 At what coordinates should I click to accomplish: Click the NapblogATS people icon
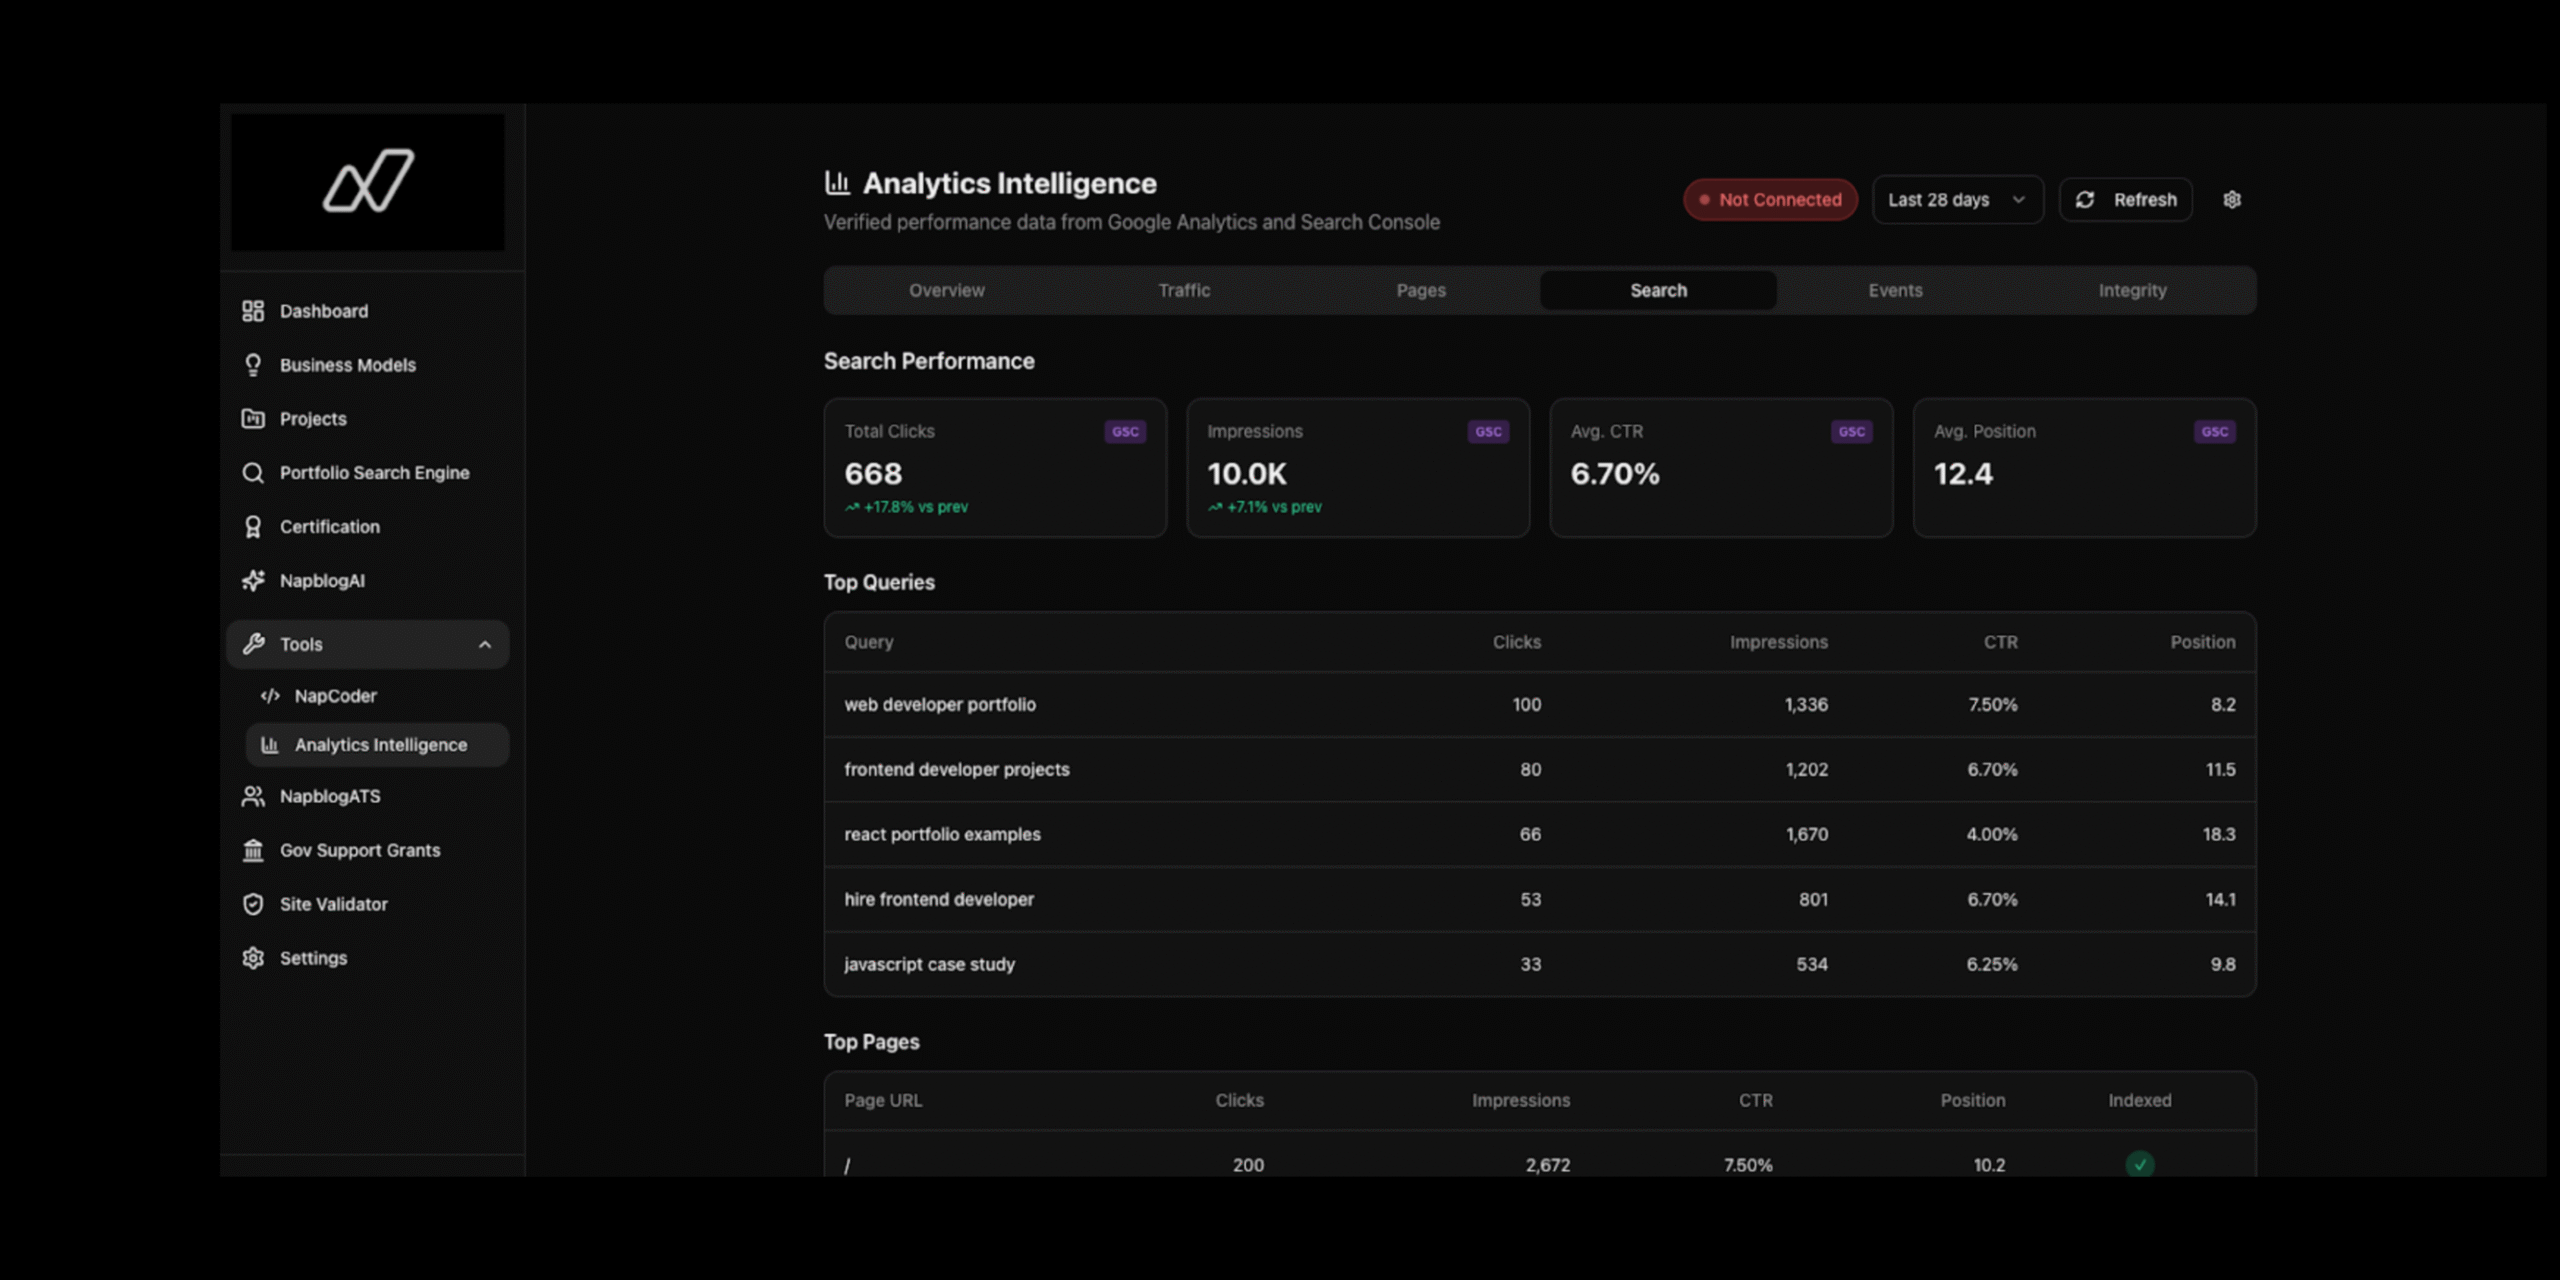click(253, 796)
